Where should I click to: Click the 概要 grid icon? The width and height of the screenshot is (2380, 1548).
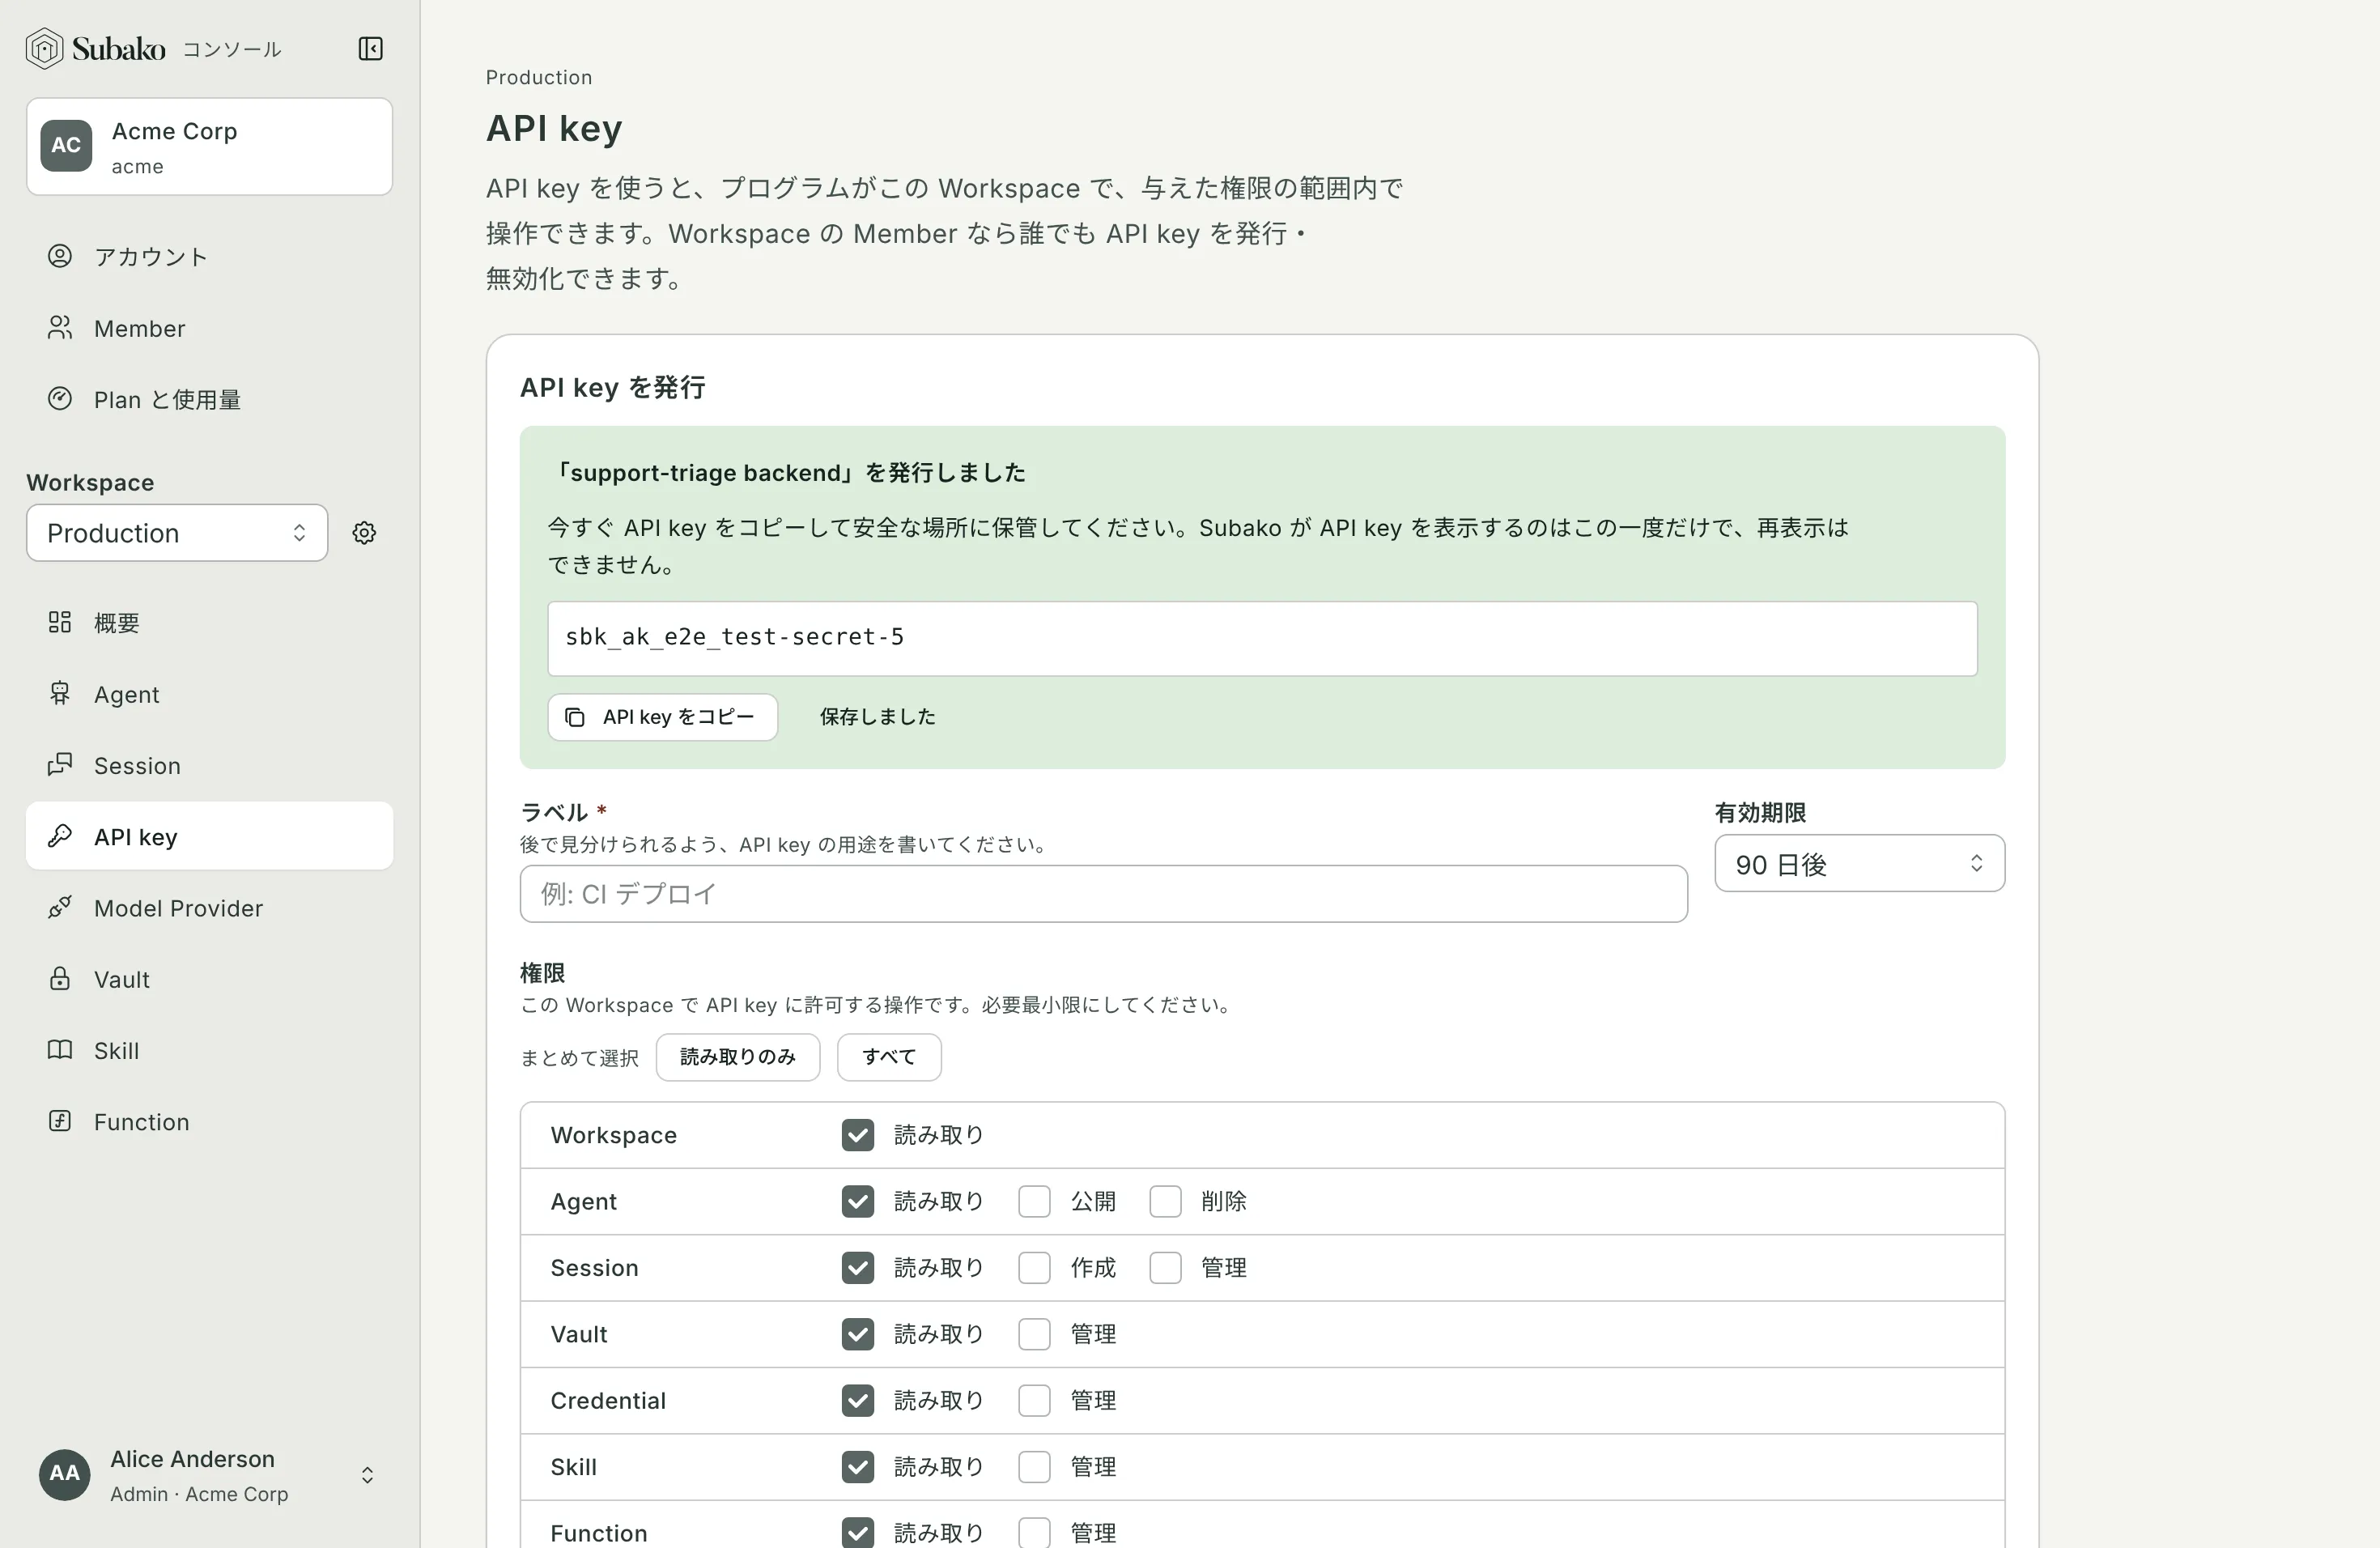click(x=60, y=622)
